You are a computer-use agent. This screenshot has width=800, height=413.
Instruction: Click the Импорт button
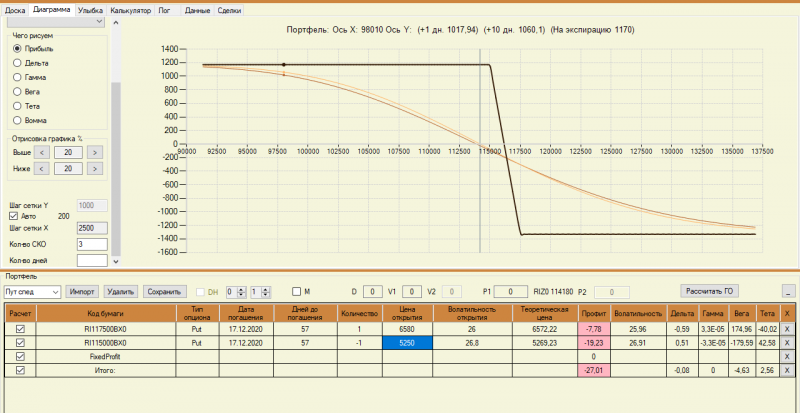(83, 292)
